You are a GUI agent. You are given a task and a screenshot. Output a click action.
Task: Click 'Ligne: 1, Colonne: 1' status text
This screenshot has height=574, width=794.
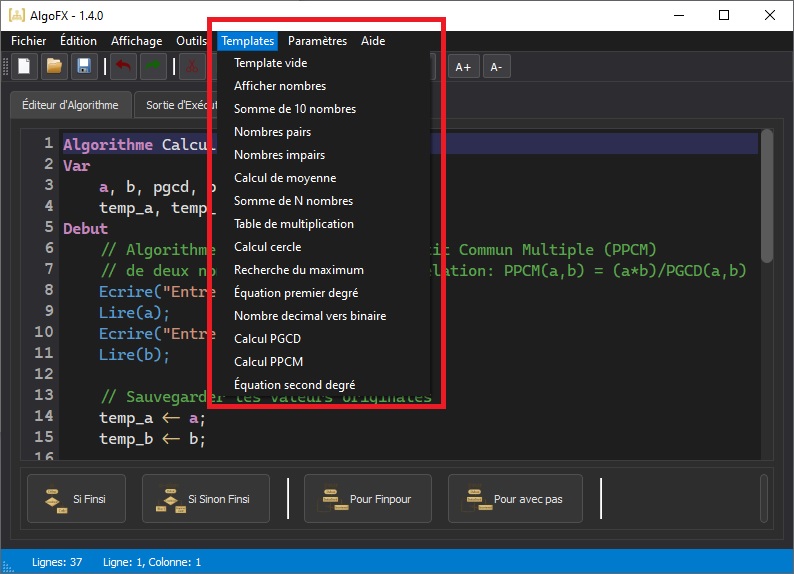152,562
